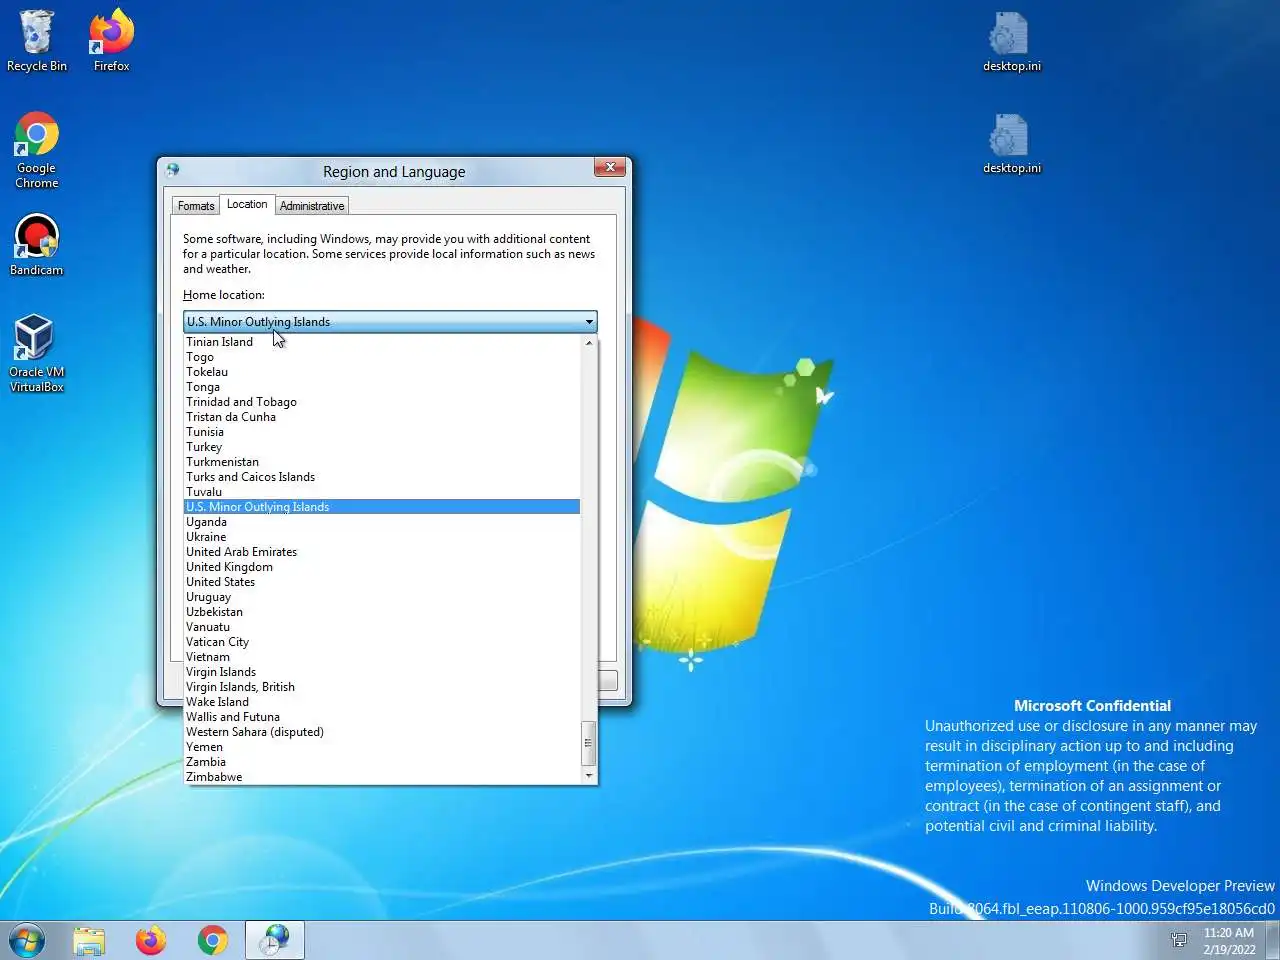Viewport: 1280px width, 960px height.
Task: Open the Administrative tab
Action: (x=312, y=206)
